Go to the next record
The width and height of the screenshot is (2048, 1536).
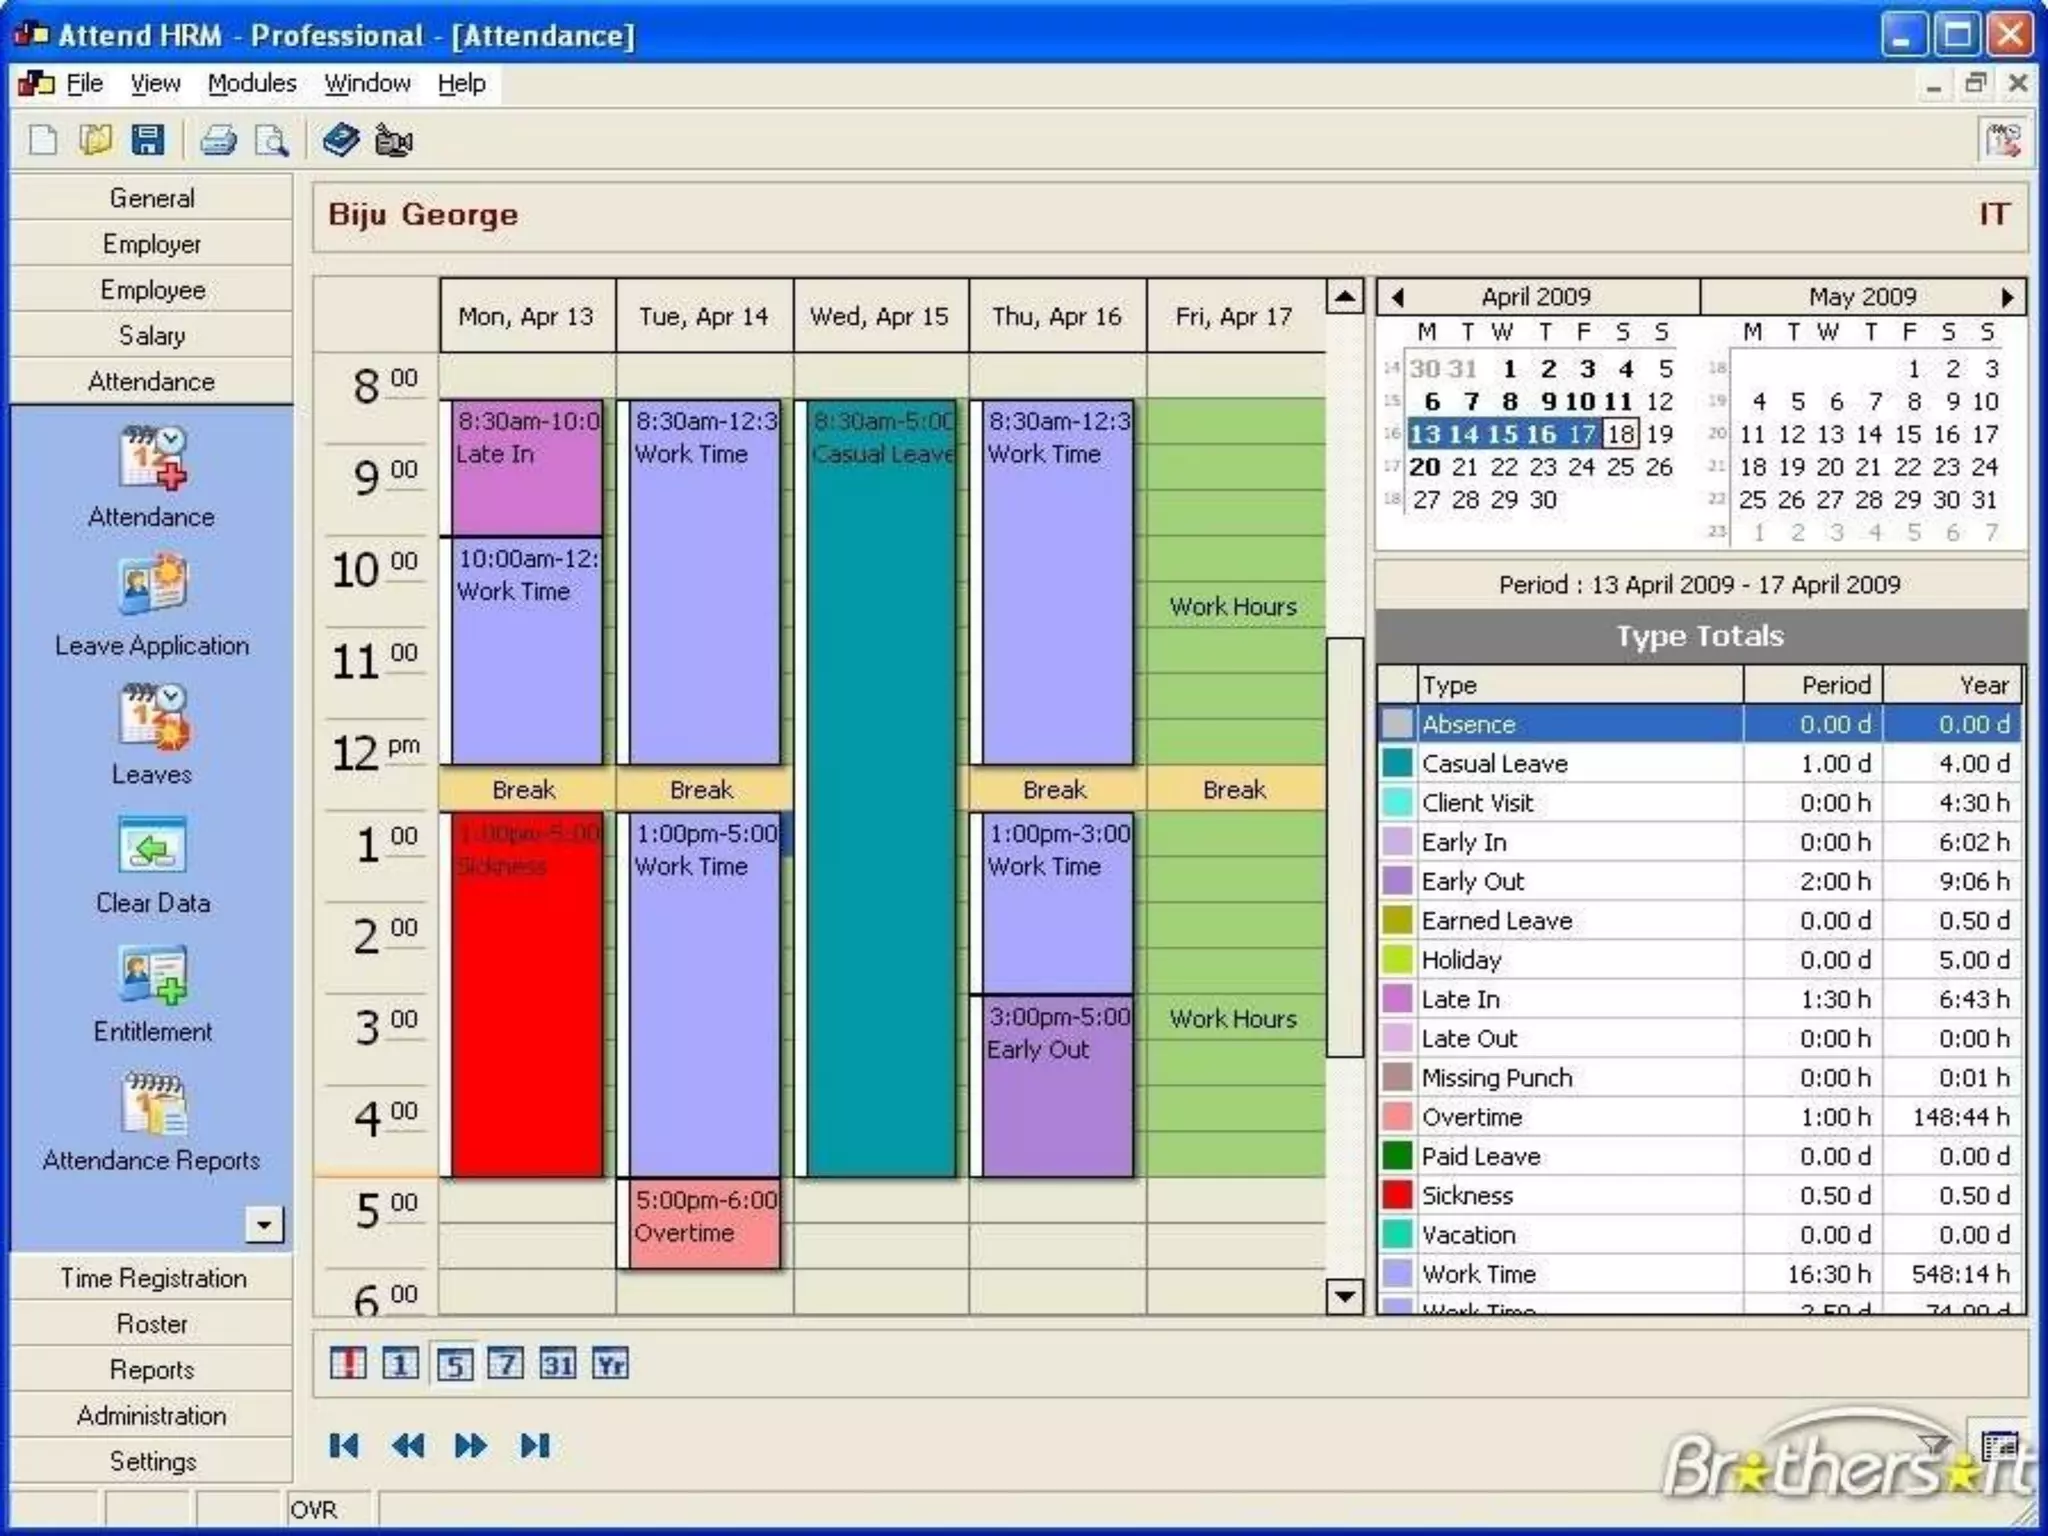(471, 1446)
